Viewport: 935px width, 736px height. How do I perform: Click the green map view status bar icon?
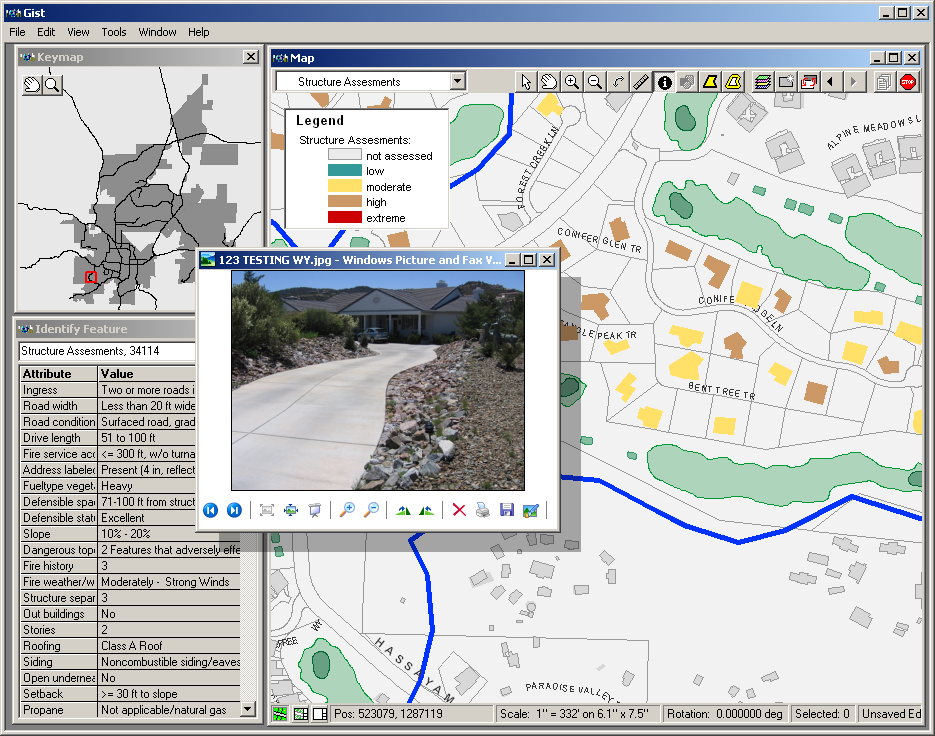[280, 714]
